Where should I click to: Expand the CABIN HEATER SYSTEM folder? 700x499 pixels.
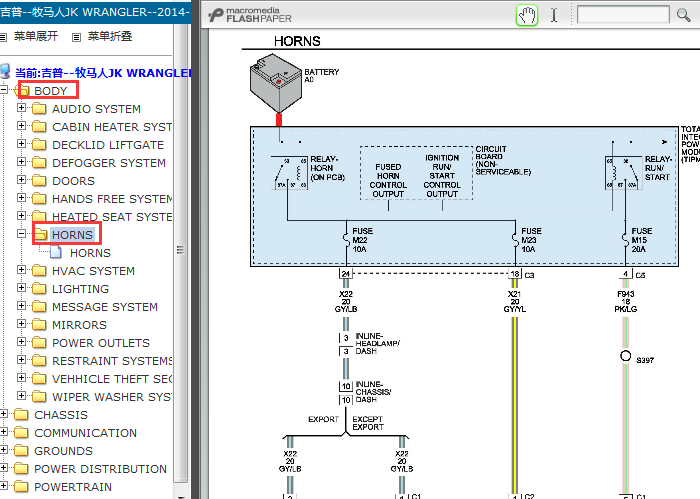coord(21,126)
